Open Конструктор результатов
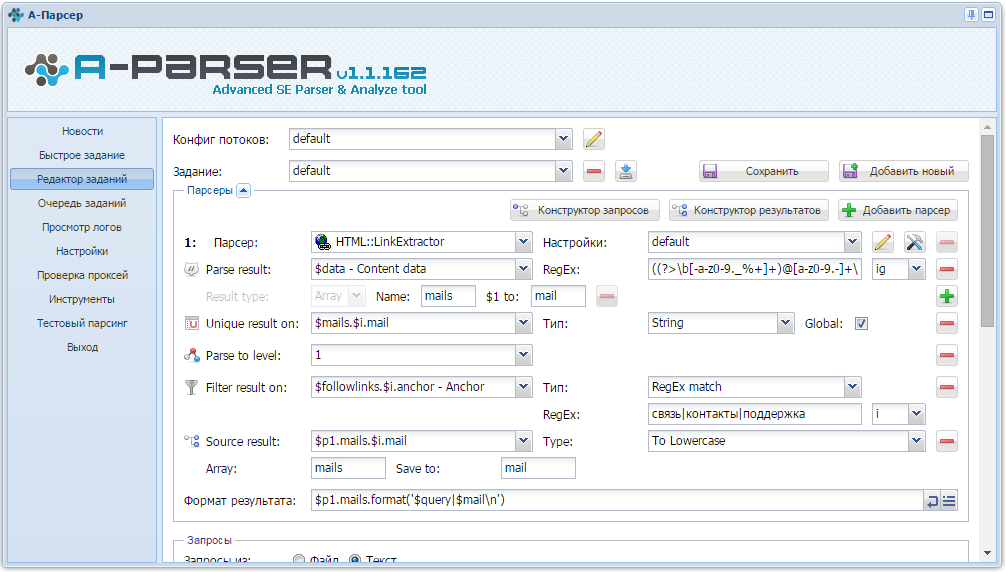Image resolution: width=1006 pixels, height=572 pixels. (749, 210)
